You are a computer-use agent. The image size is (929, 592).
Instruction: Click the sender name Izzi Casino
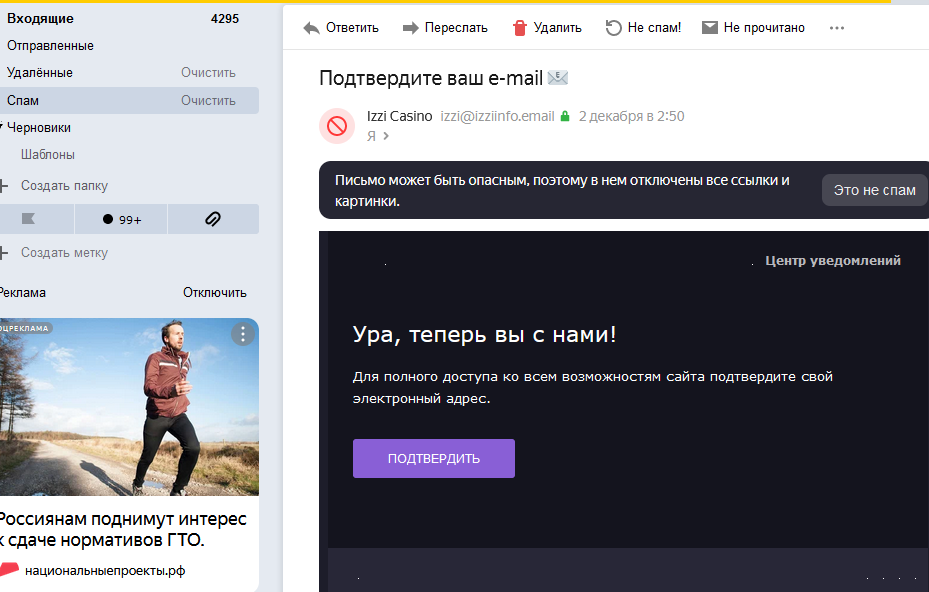click(x=399, y=116)
